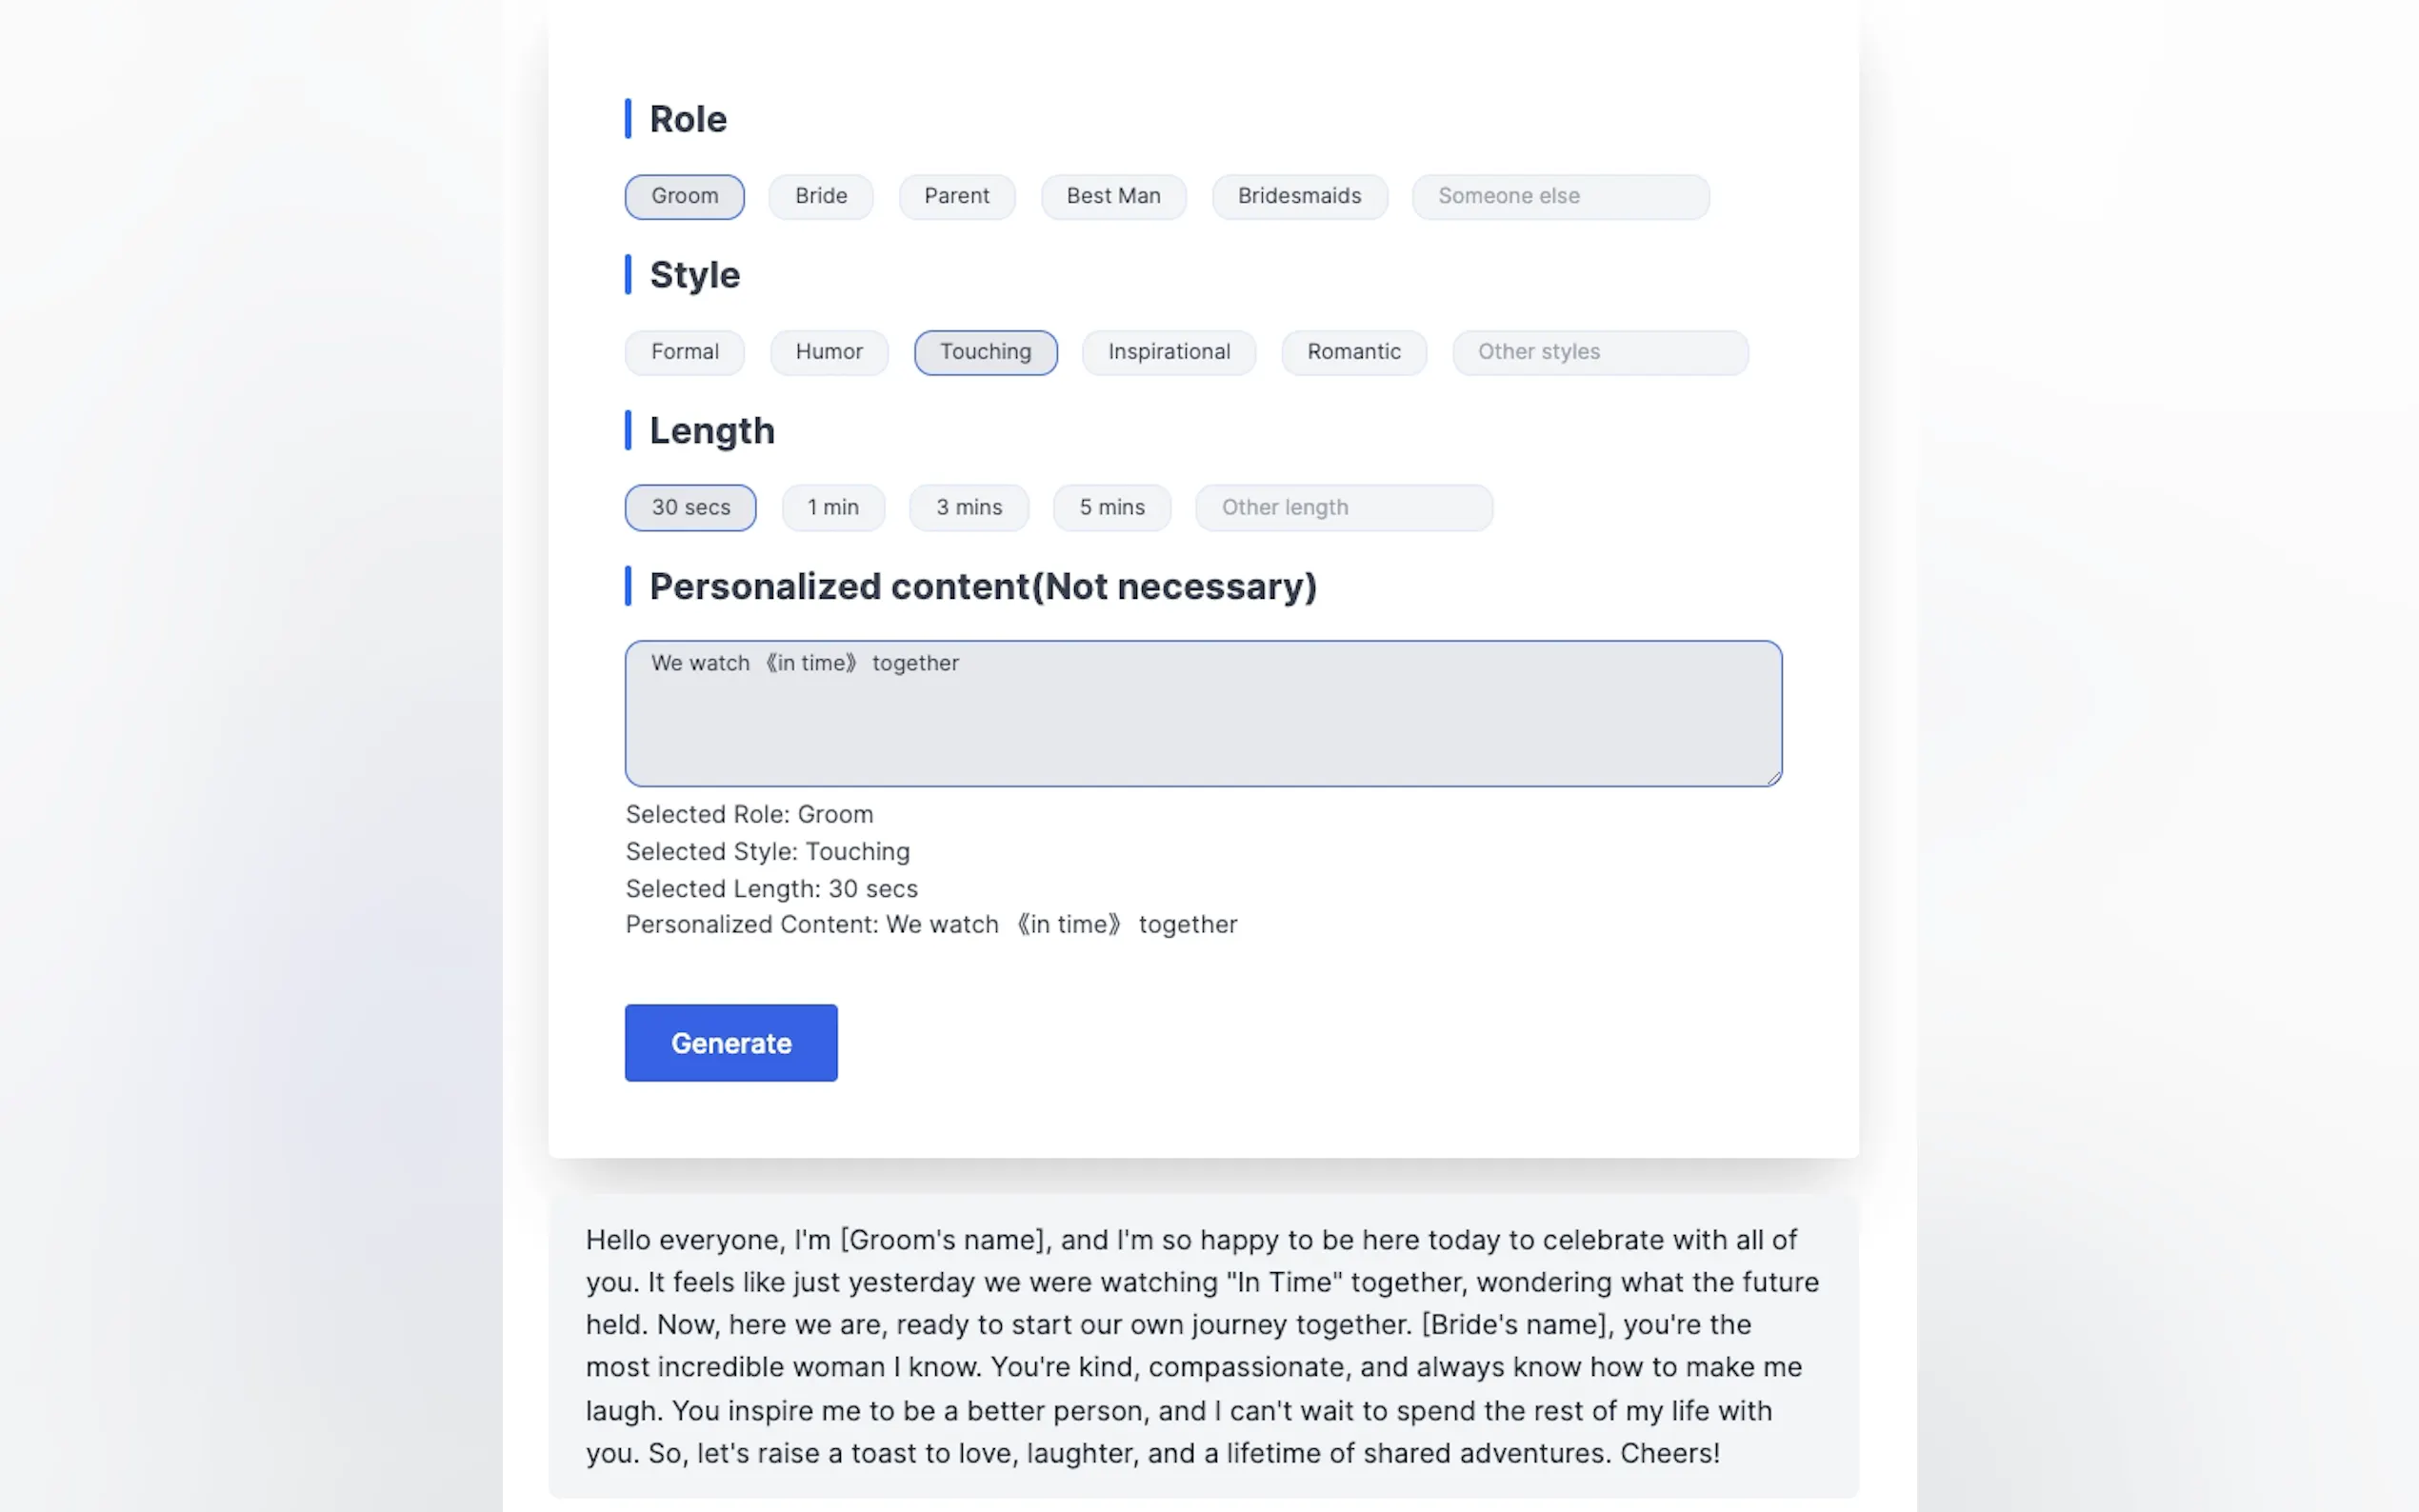Choose the 3 mins length option
The height and width of the screenshot is (1512, 2419).
click(x=968, y=508)
